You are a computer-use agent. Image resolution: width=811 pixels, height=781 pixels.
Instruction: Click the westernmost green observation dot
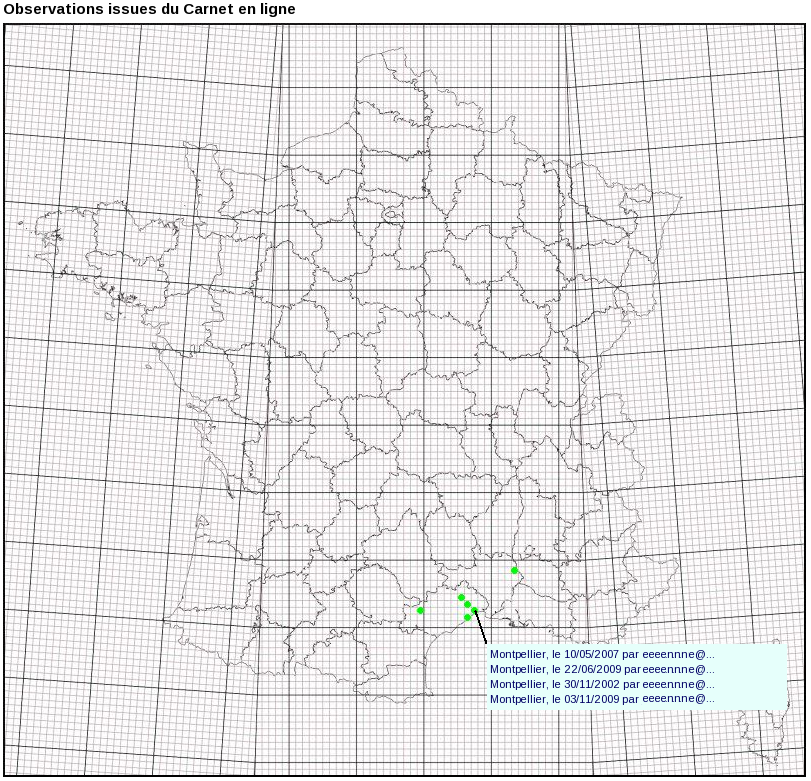421,610
